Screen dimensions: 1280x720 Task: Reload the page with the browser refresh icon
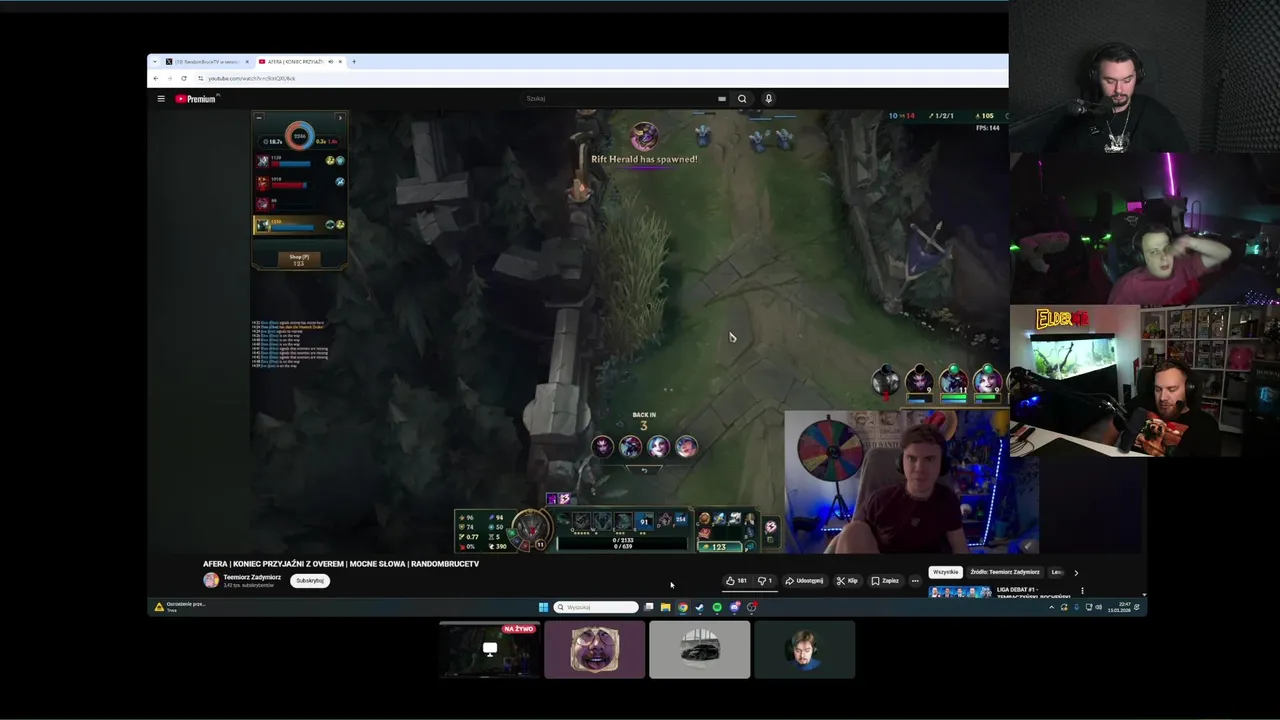(x=184, y=78)
